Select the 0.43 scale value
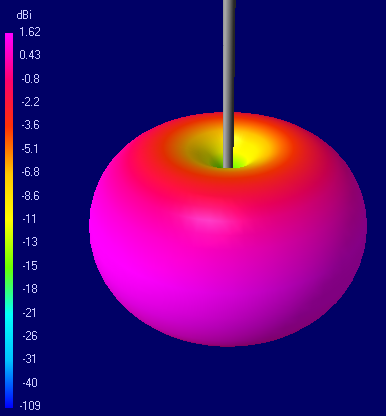Viewport: 386px width, 416px height. pos(30,55)
